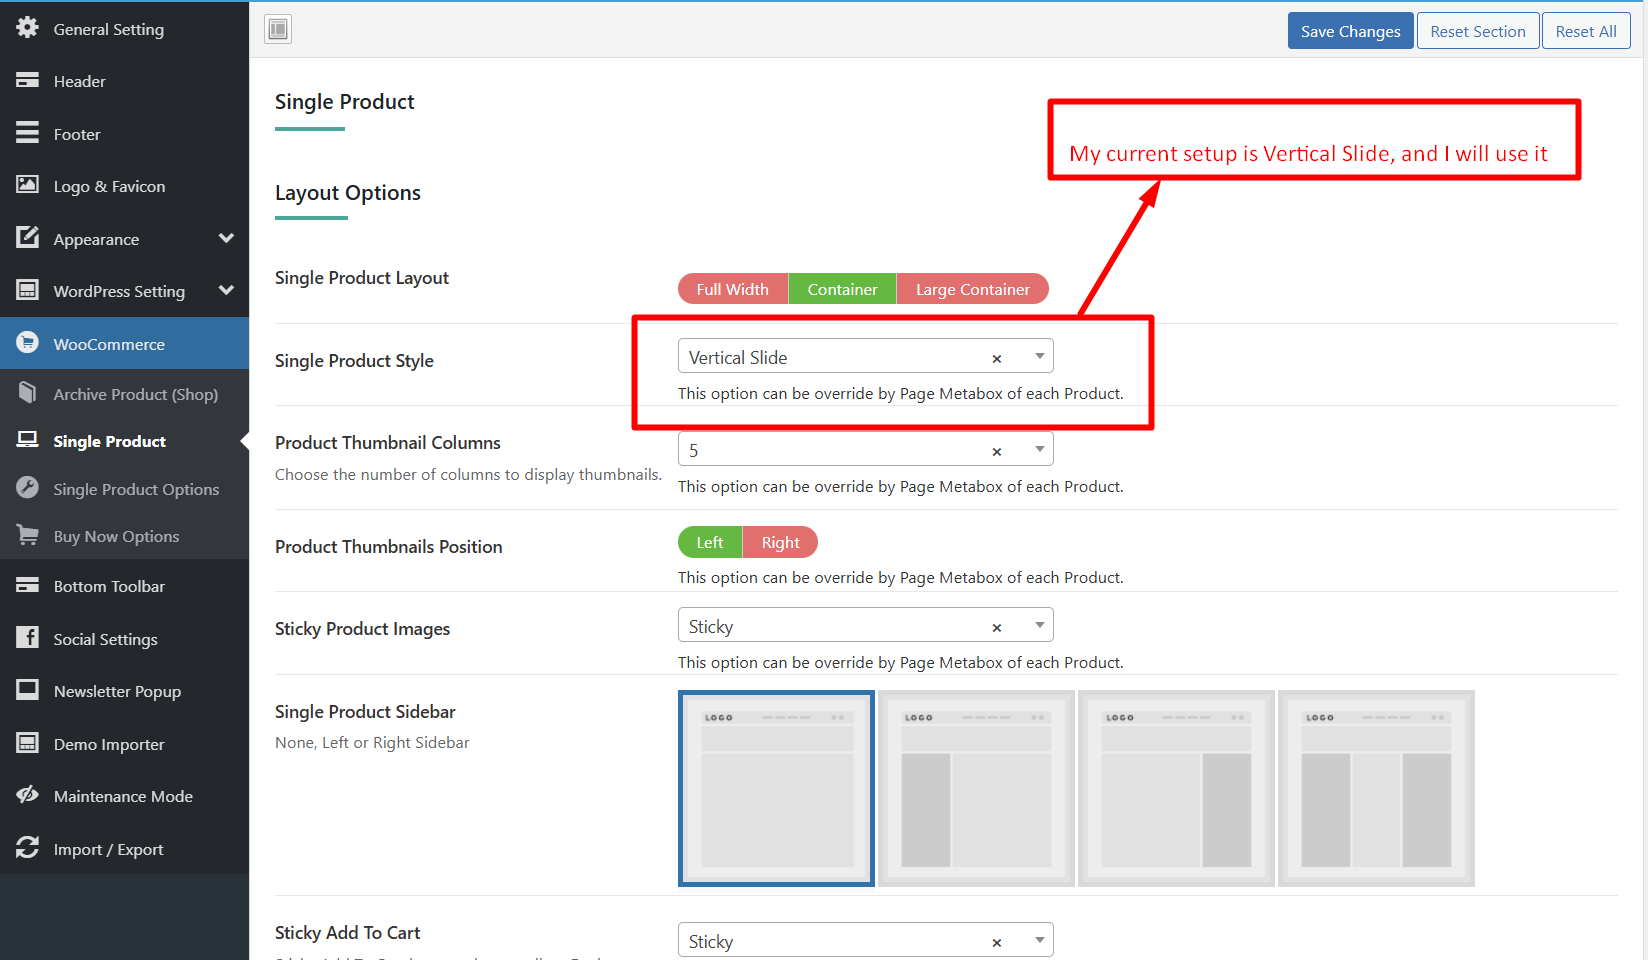Viewport: 1648px width, 960px height.
Task: Choose the left sidebar layout thumbnail
Action: (x=976, y=788)
